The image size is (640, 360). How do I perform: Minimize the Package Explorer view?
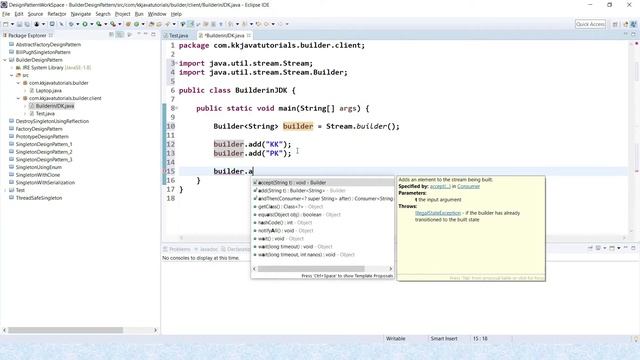(146, 35)
